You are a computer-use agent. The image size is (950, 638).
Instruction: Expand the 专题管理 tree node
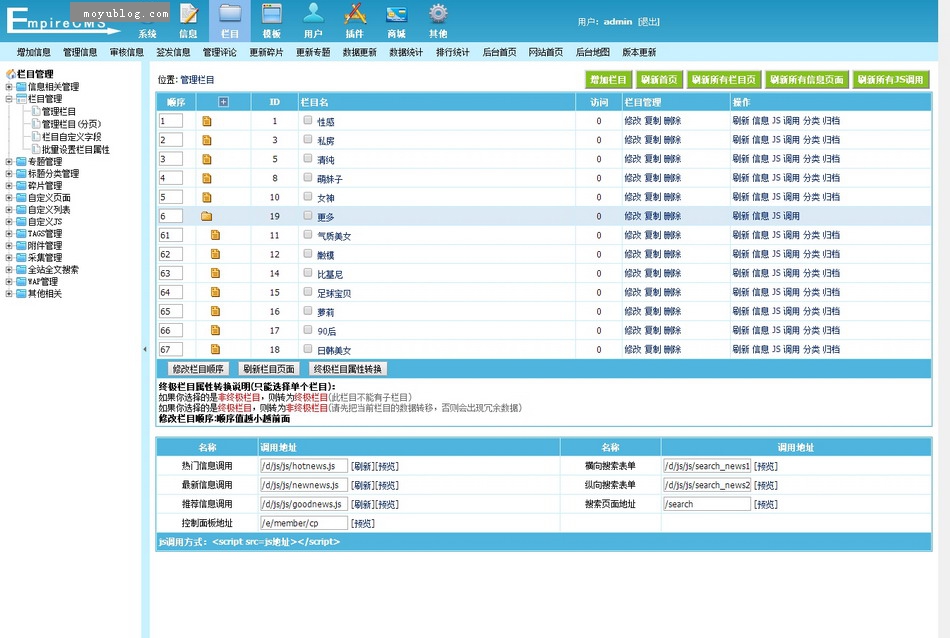[9, 162]
